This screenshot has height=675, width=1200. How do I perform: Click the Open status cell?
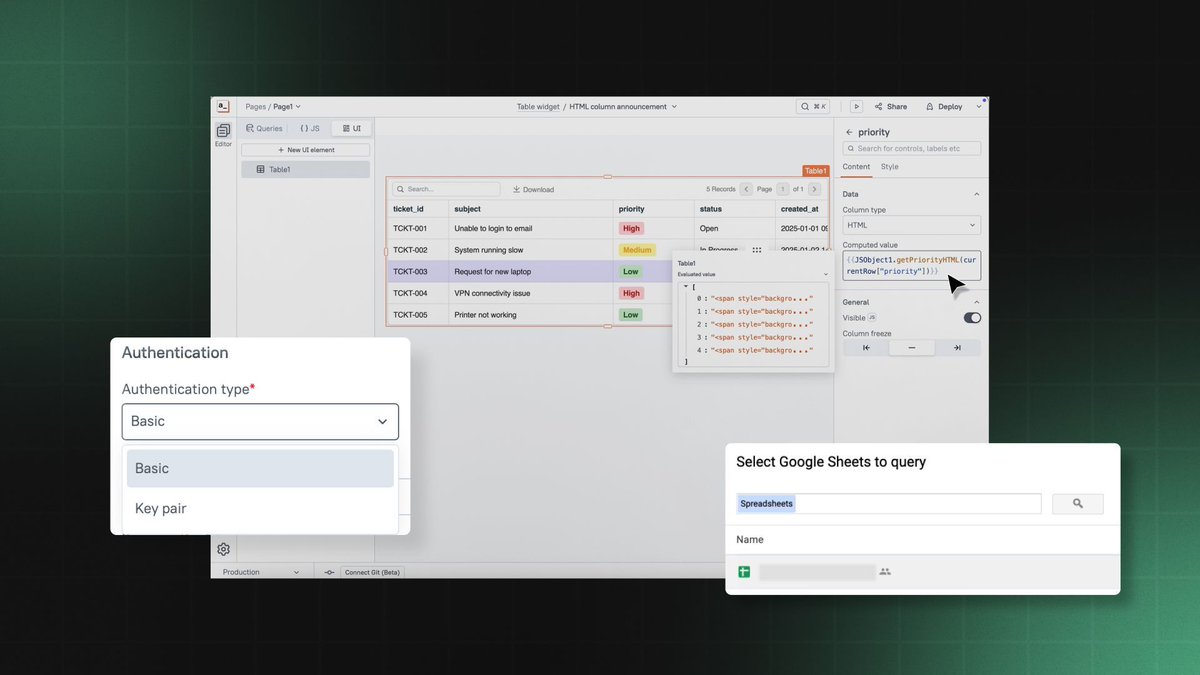[x=735, y=228]
